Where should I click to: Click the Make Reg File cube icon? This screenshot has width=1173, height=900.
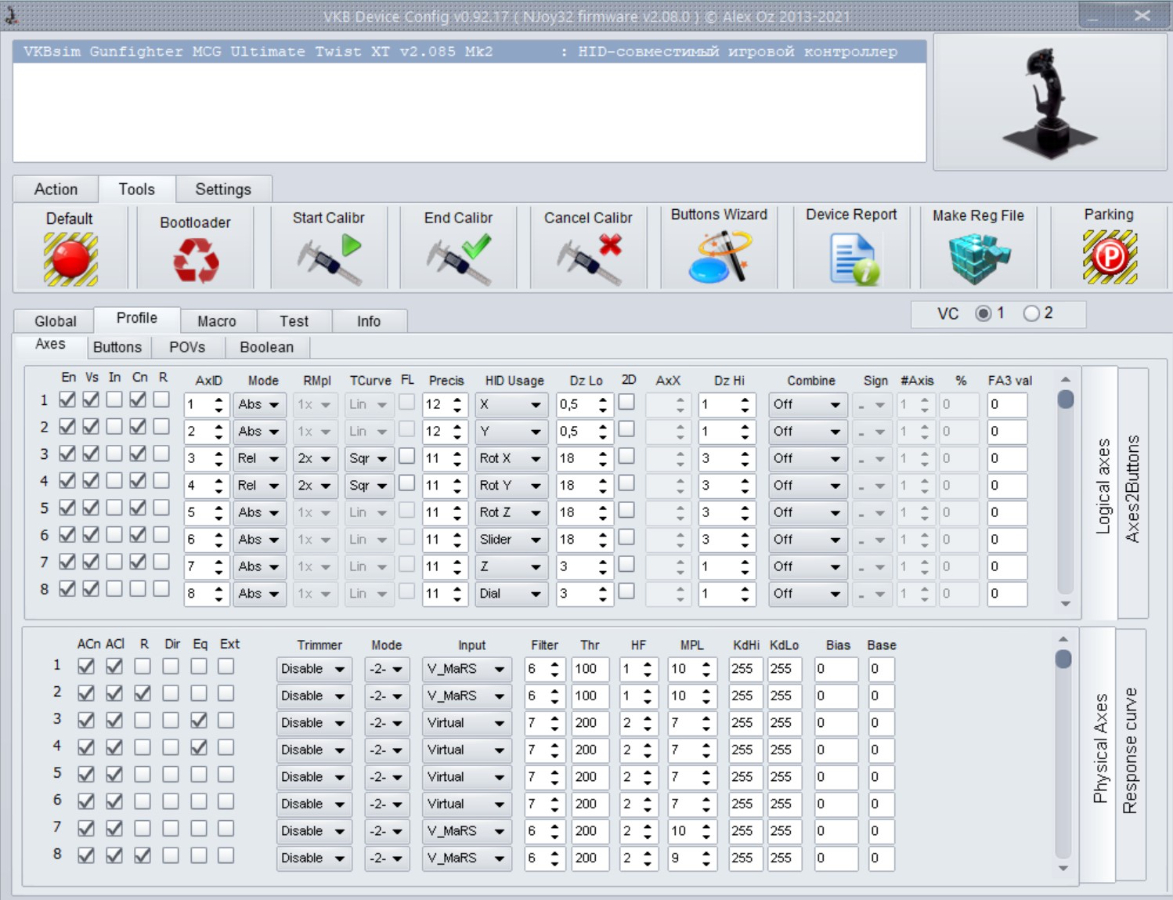[979, 259]
